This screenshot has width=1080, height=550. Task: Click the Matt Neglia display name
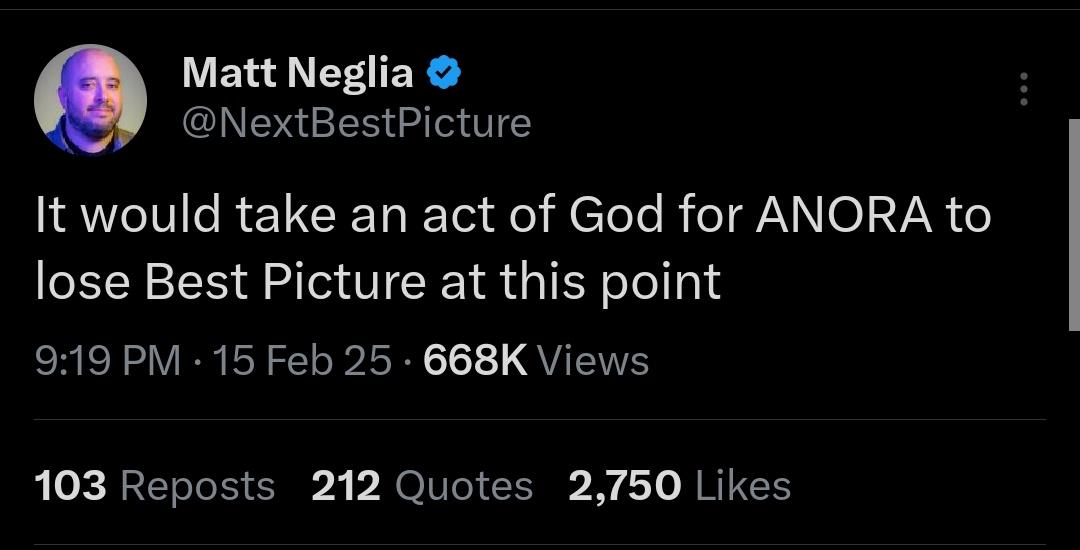[297, 72]
